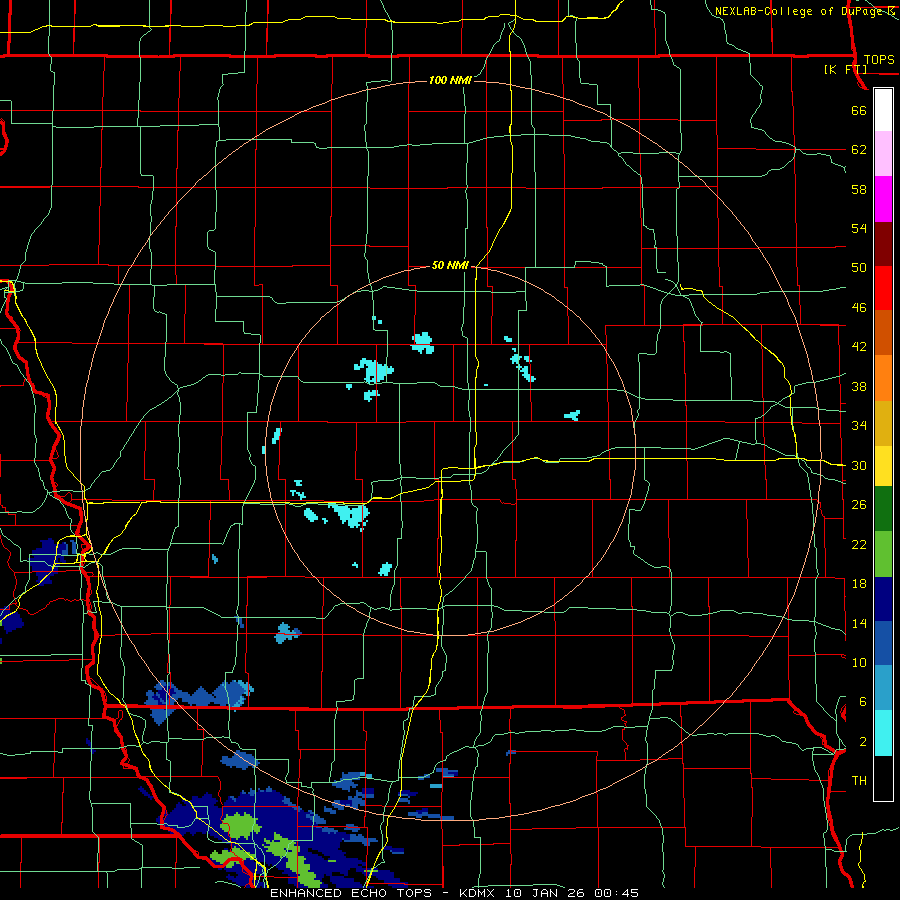Select the gold legend swatch
This screenshot has height=900, width=900.
pyautogui.click(x=883, y=424)
